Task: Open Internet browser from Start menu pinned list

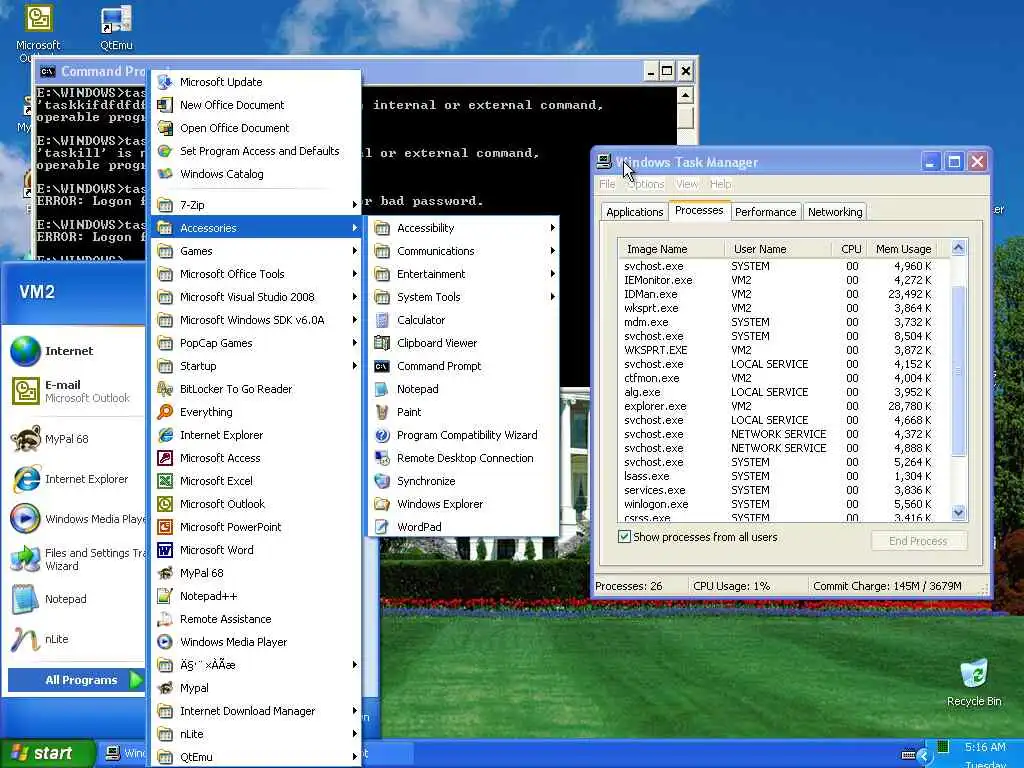Action: point(73,351)
